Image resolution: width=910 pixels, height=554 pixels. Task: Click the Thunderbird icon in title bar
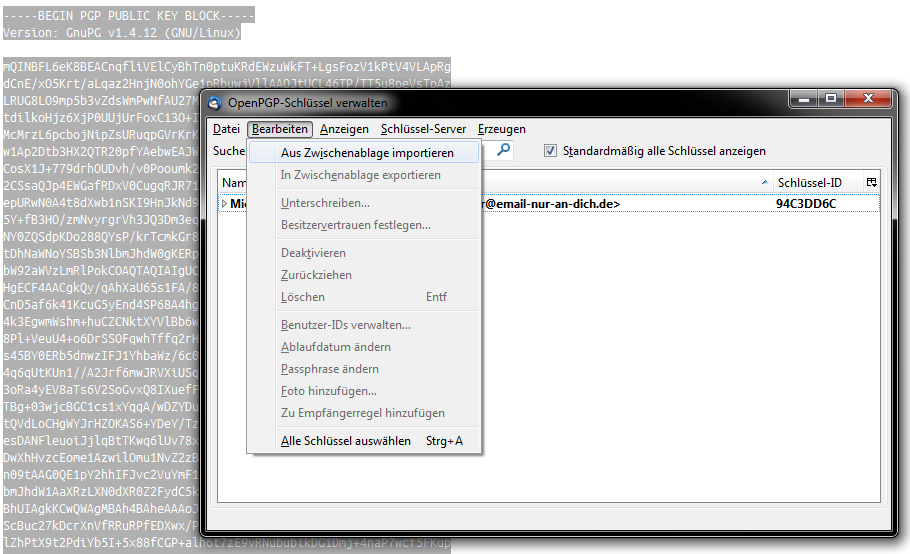point(215,102)
